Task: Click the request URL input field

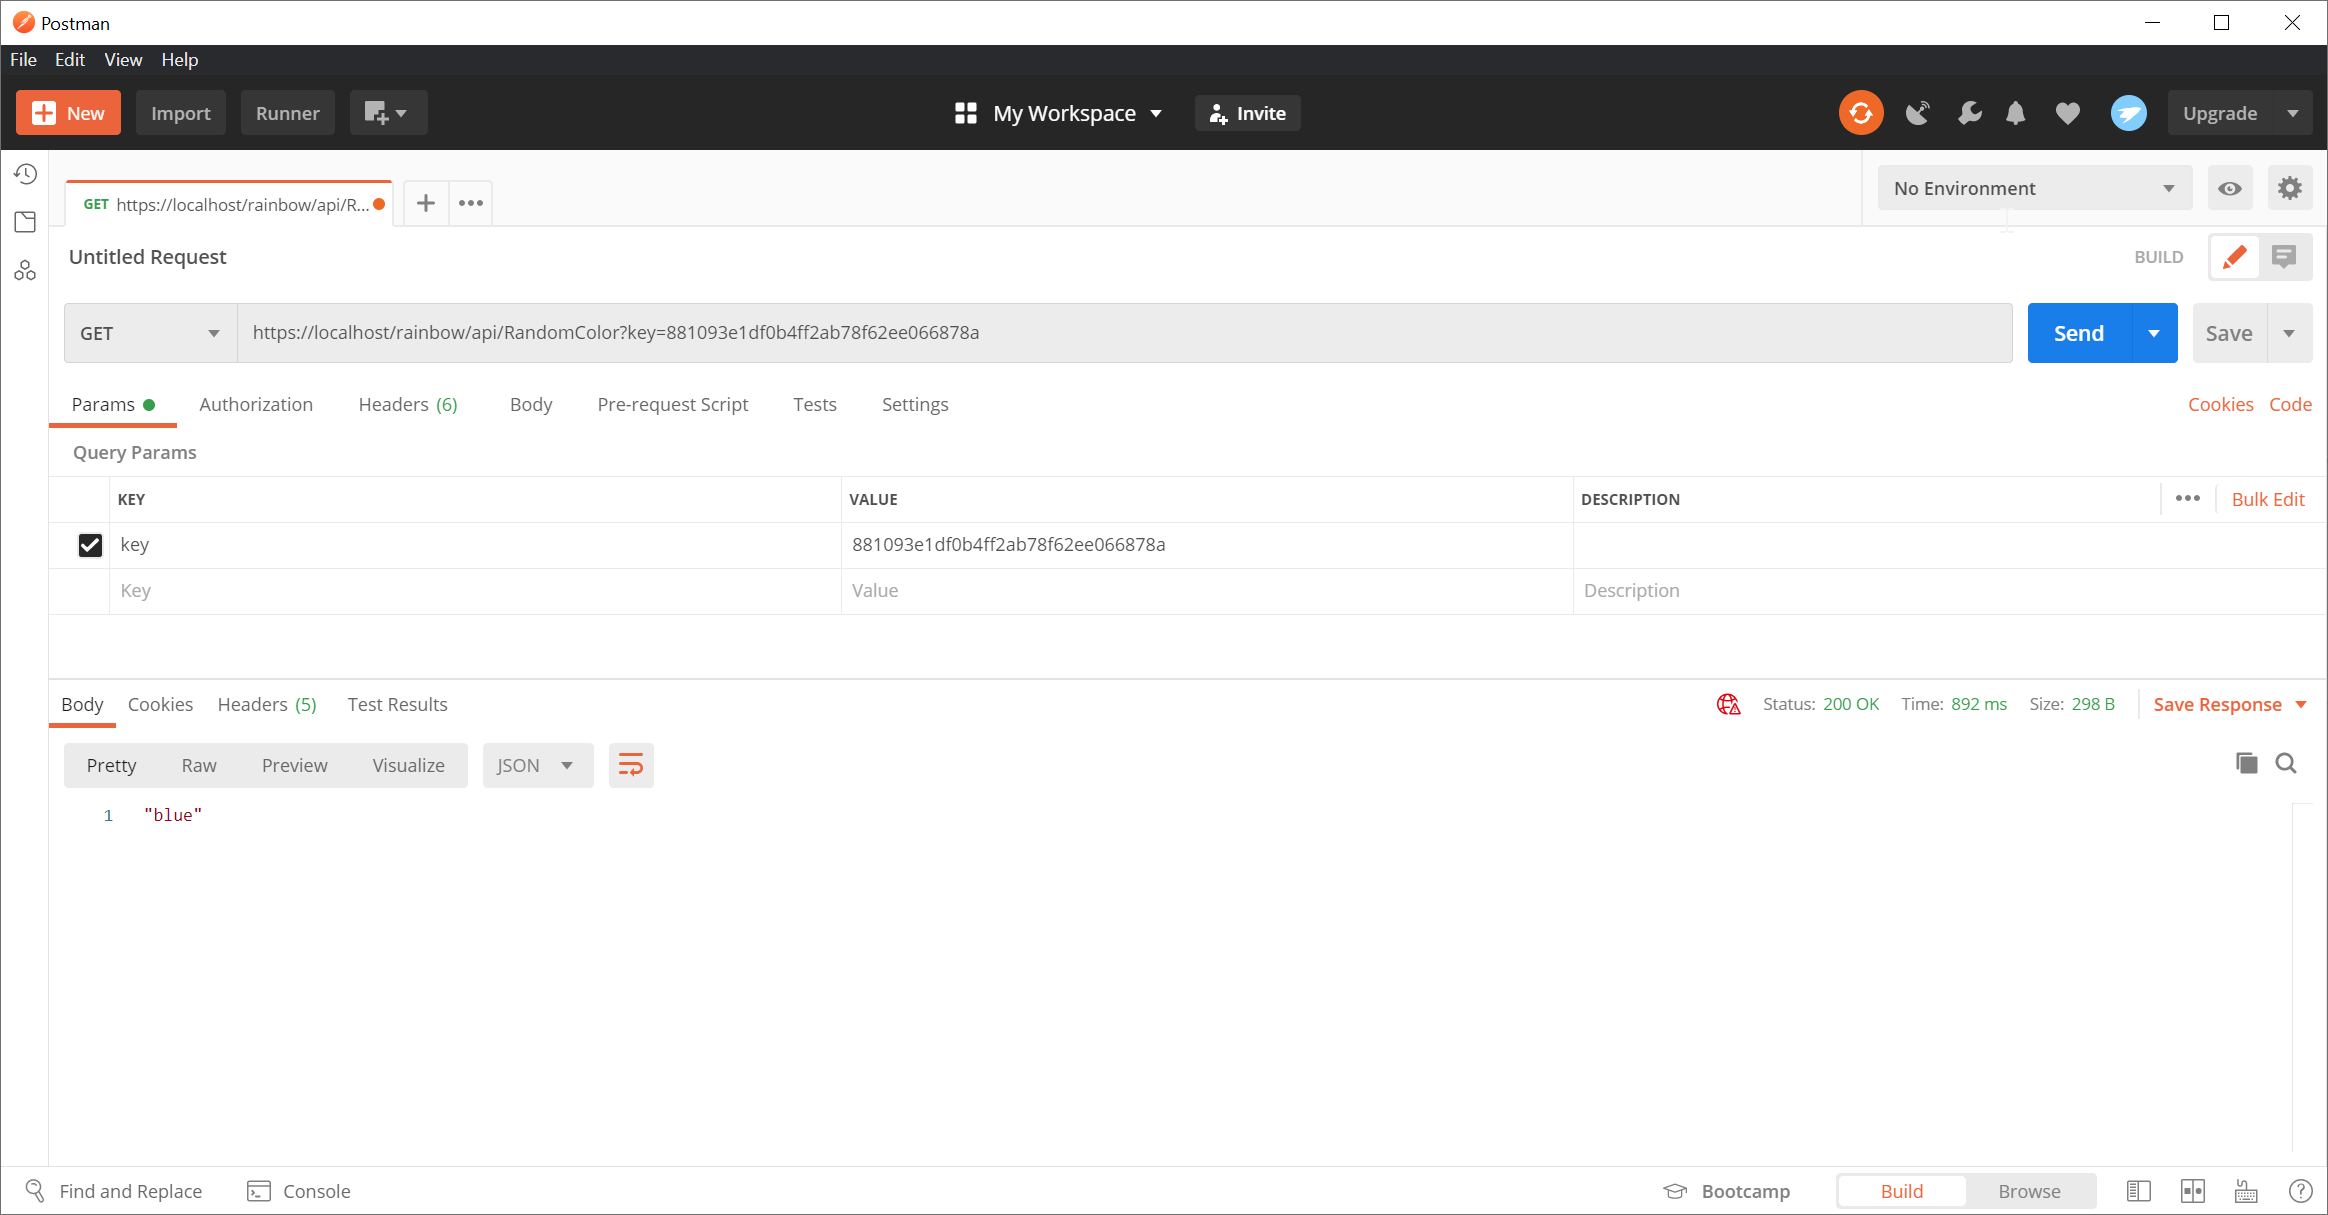Action: click(1124, 333)
